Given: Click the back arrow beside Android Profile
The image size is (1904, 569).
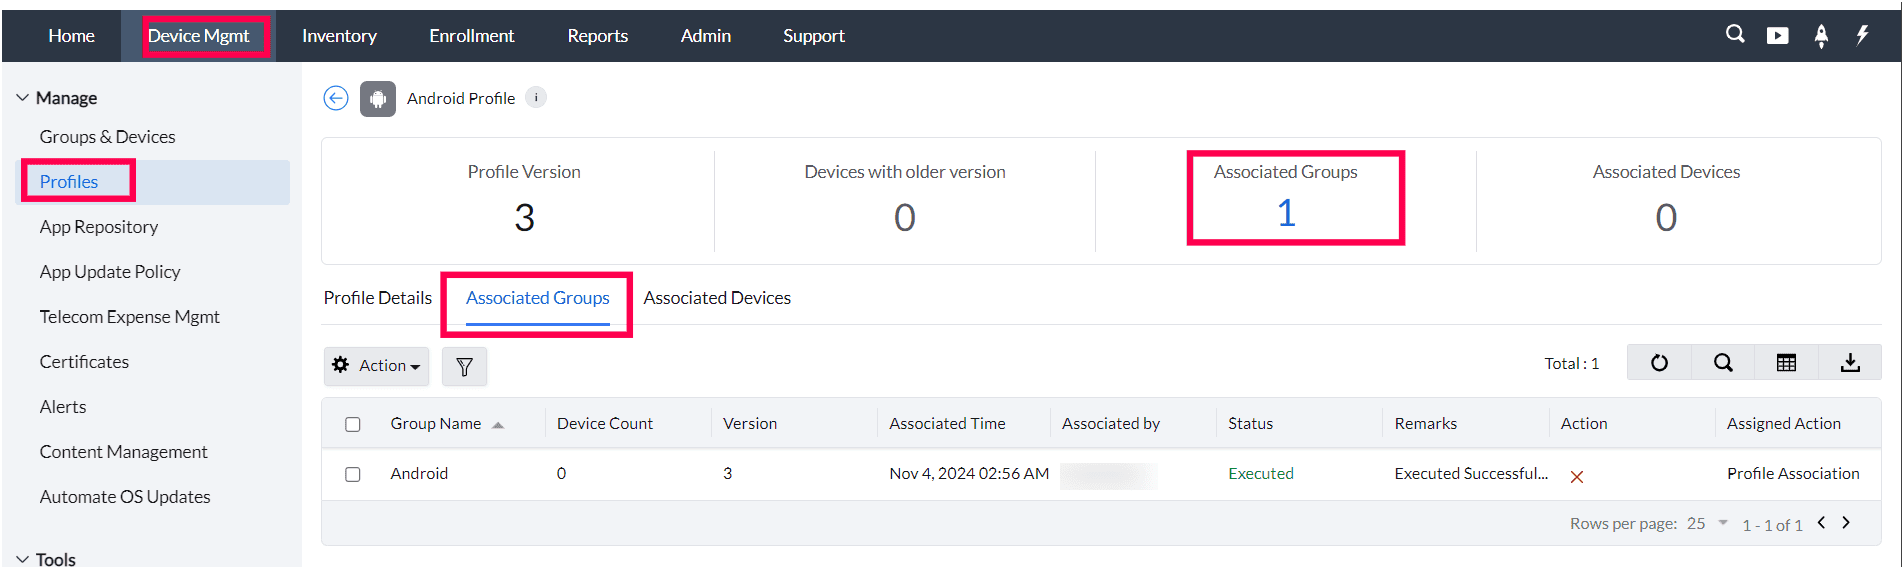Looking at the screenshot, I should 336,98.
